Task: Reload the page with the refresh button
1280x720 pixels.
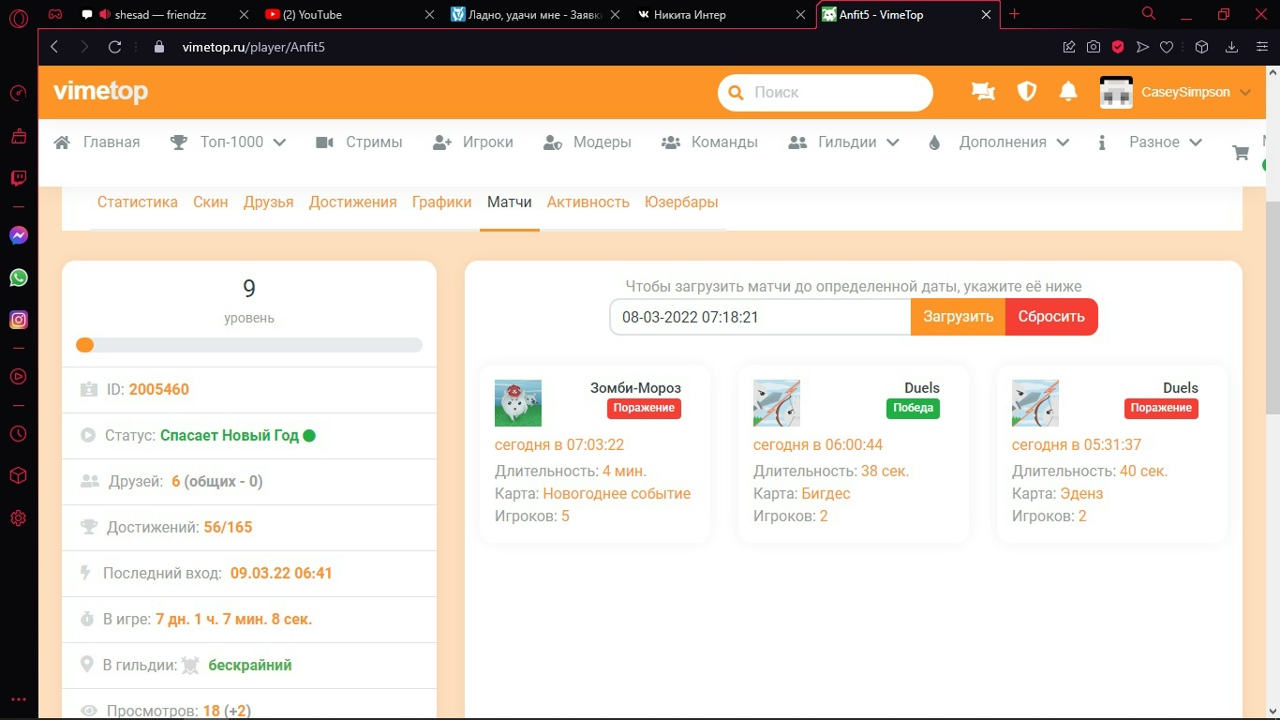Action: coord(115,47)
